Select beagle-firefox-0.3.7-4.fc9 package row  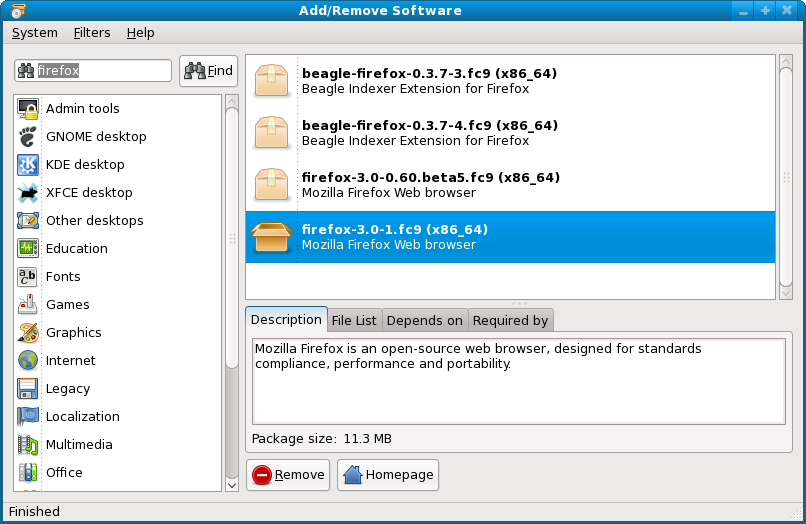pos(510,133)
